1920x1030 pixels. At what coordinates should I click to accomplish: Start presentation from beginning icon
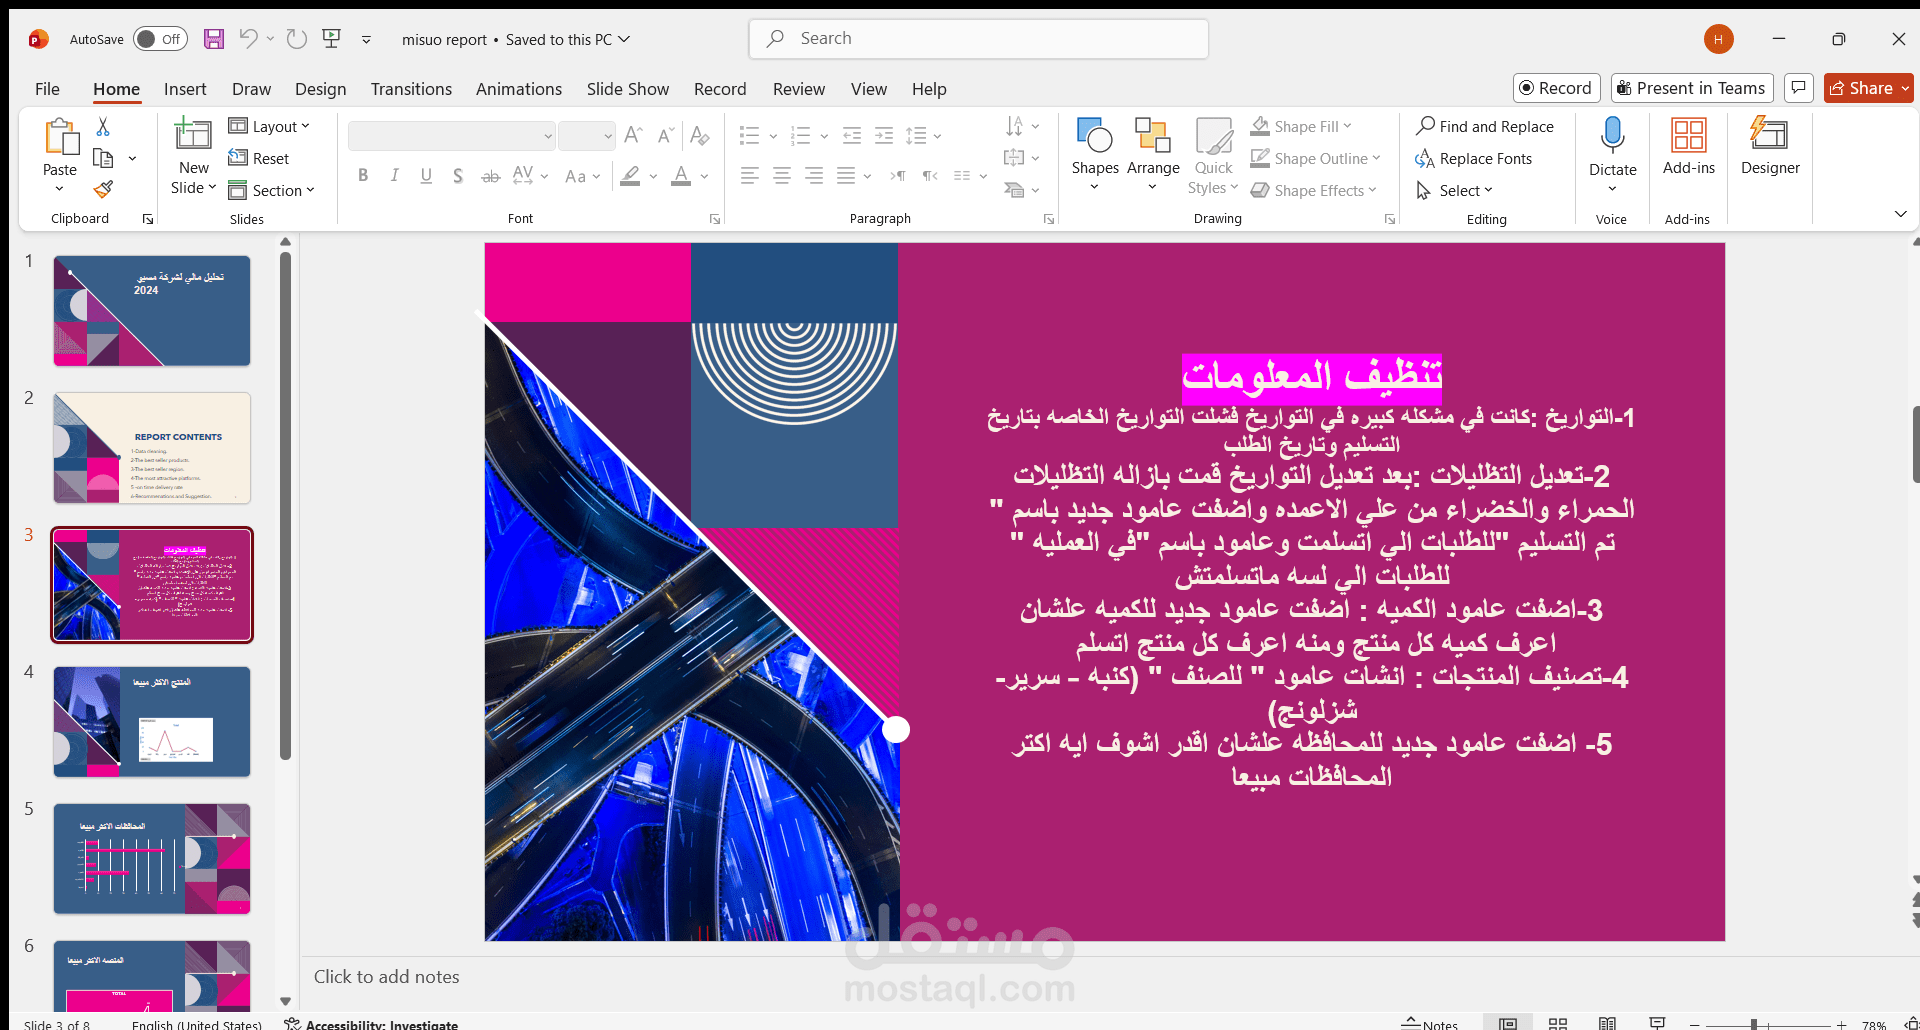(332, 39)
